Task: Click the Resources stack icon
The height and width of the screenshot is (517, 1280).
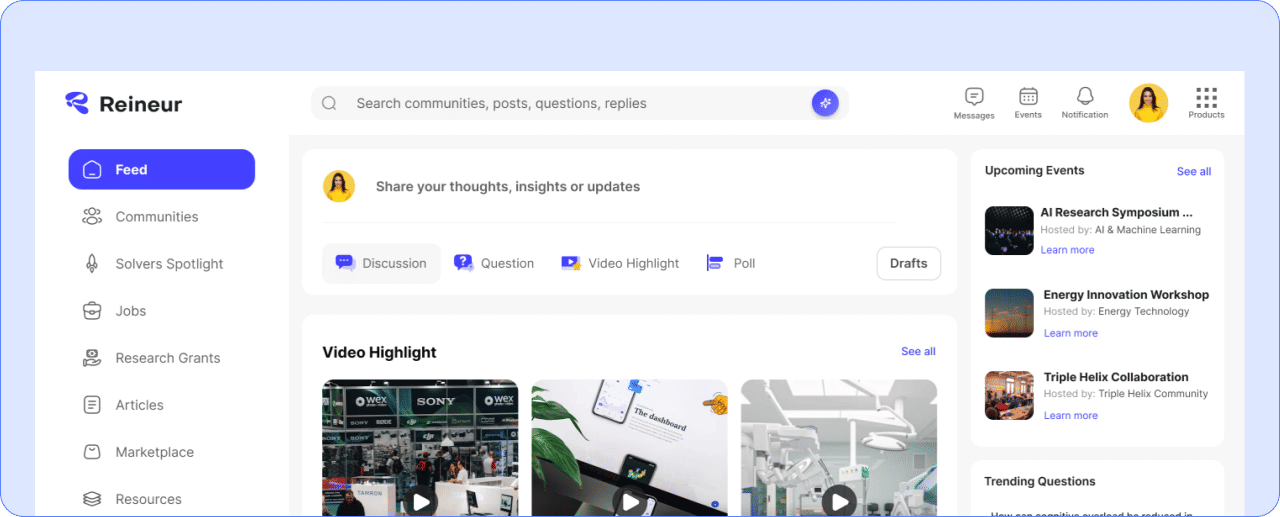Action: 92,498
